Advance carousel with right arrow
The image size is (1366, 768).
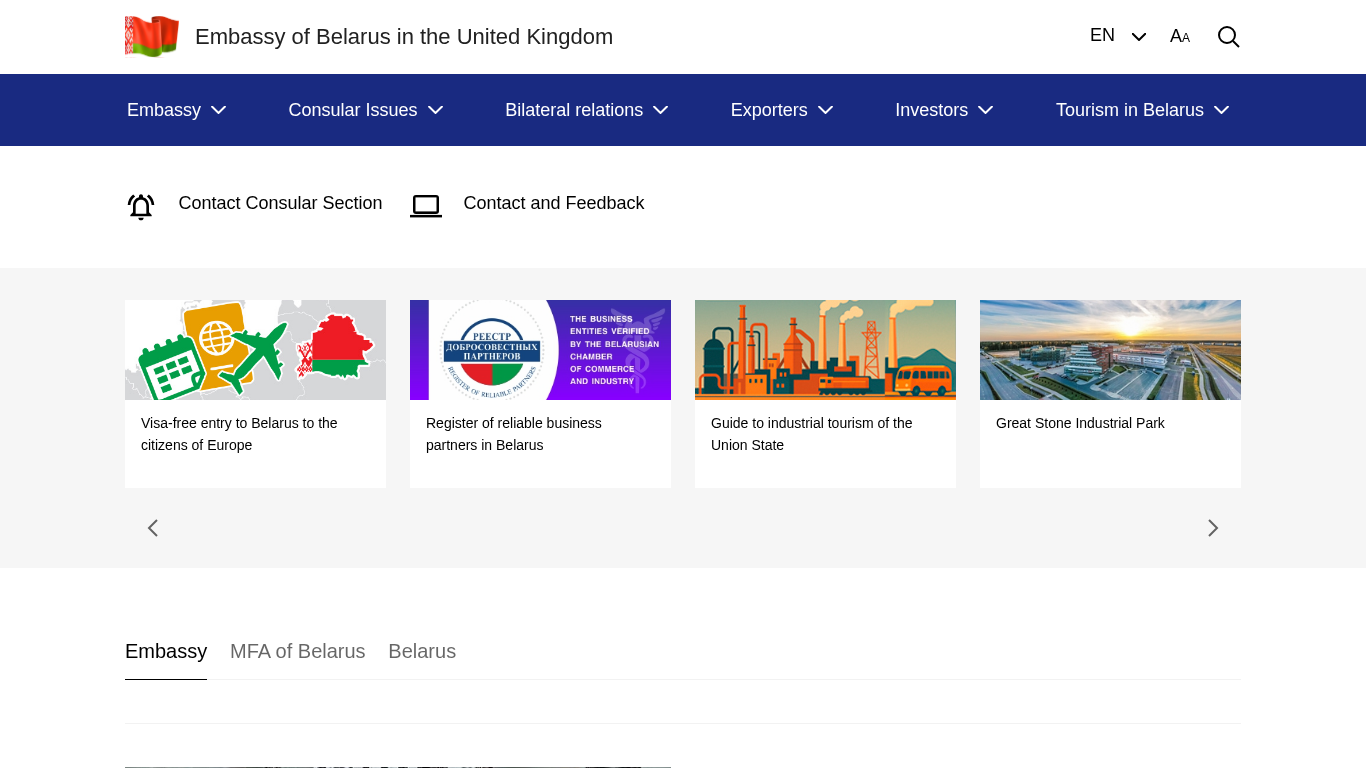click(x=1212, y=528)
